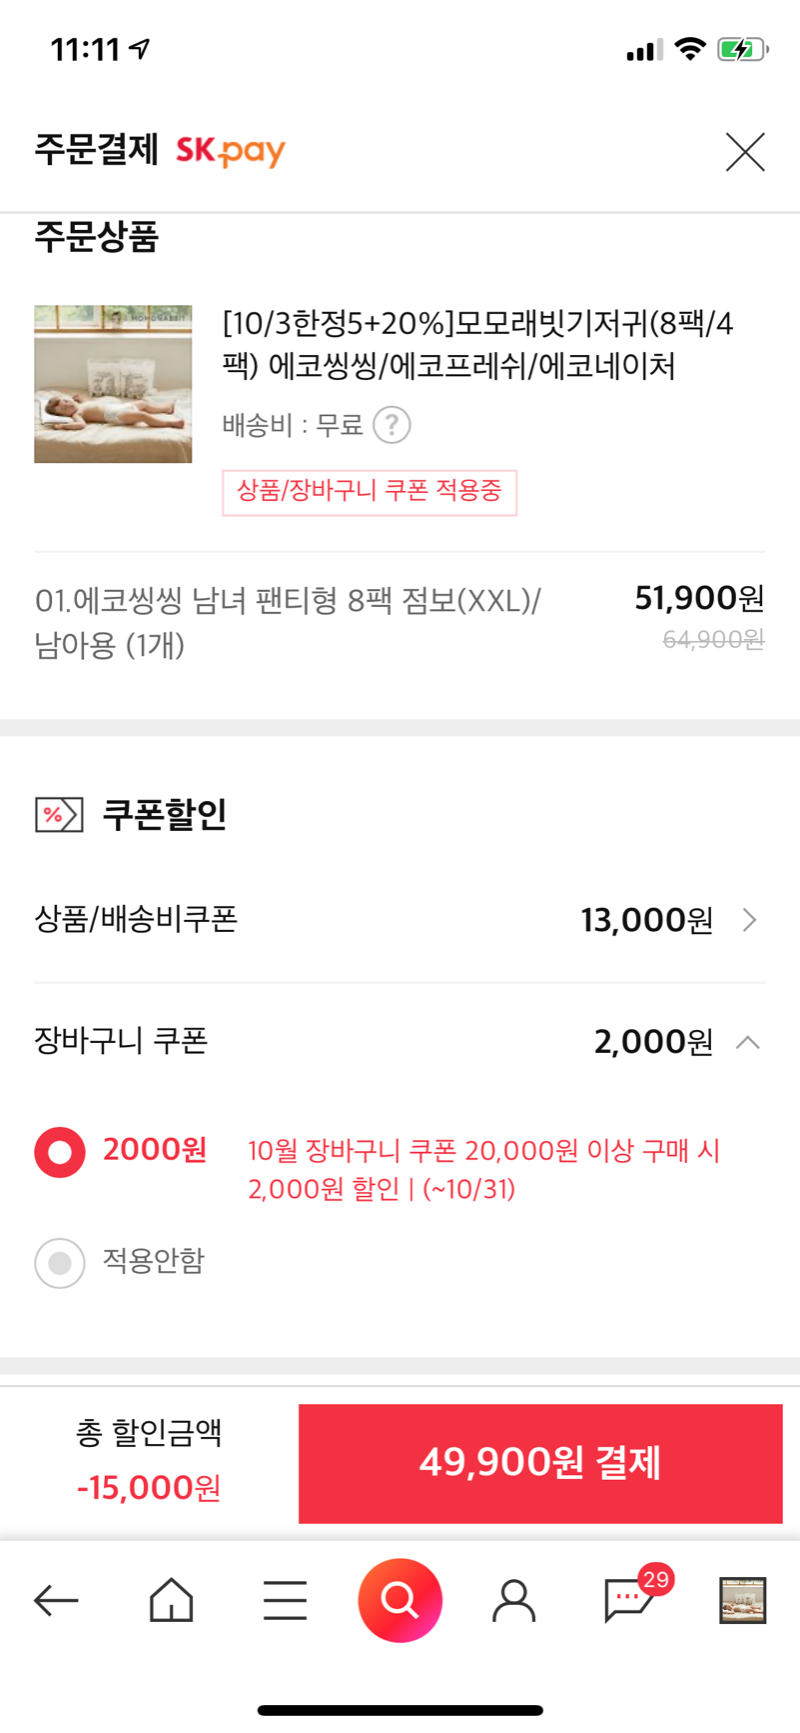The width and height of the screenshot is (800, 1733).
Task: Tap the red search button
Action: click(400, 1600)
